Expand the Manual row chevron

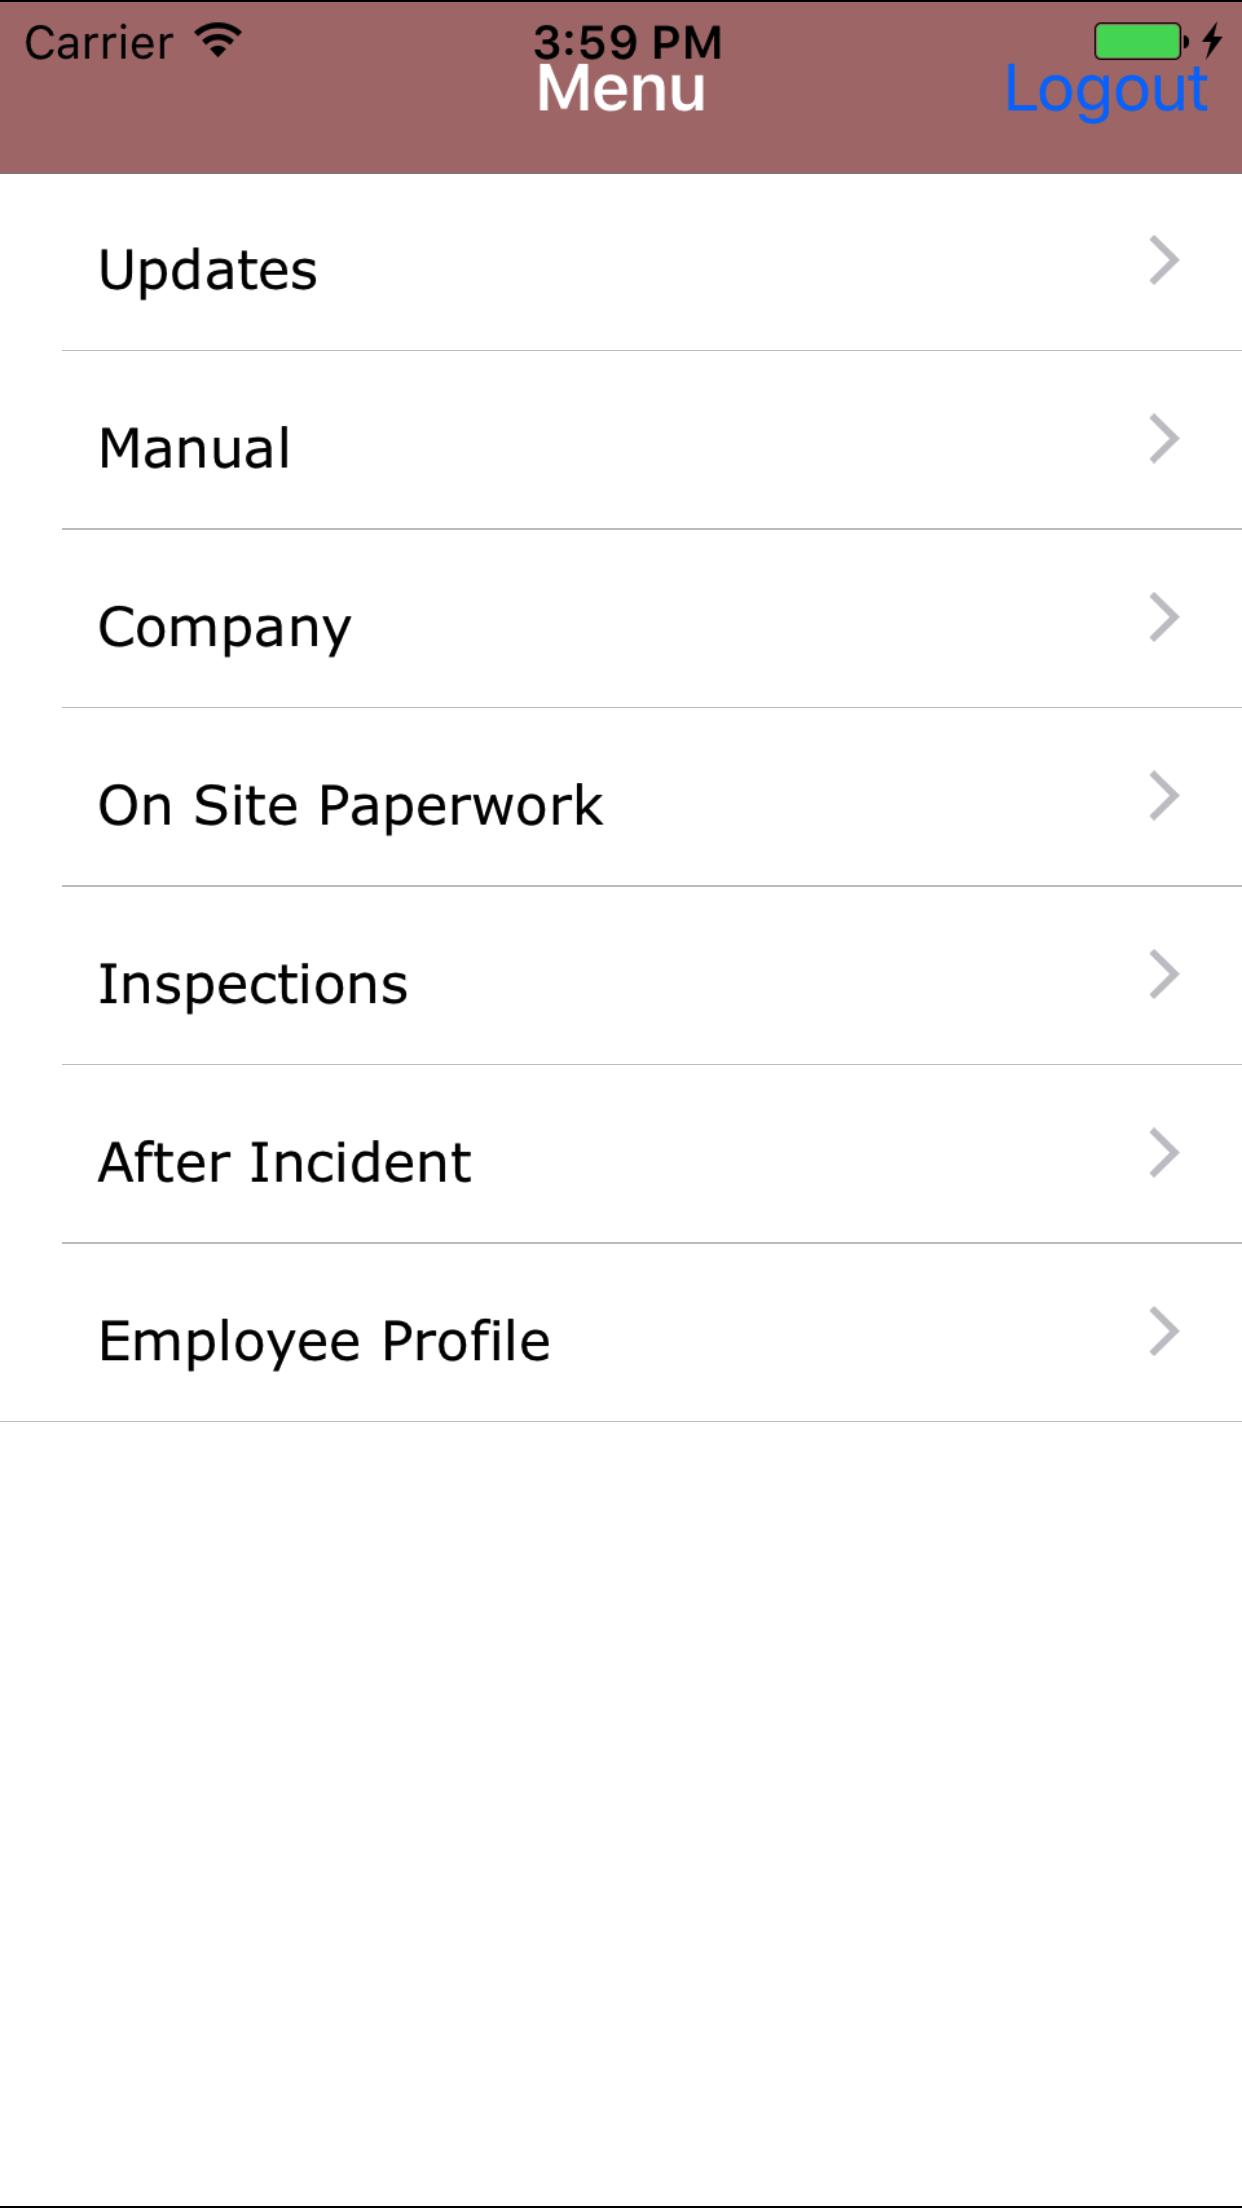(1164, 440)
